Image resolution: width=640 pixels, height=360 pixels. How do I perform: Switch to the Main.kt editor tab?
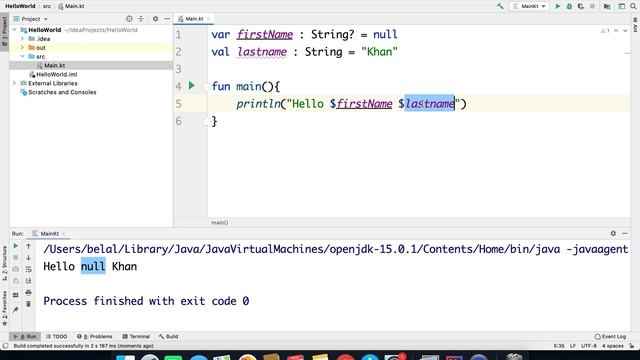(194, 19)
